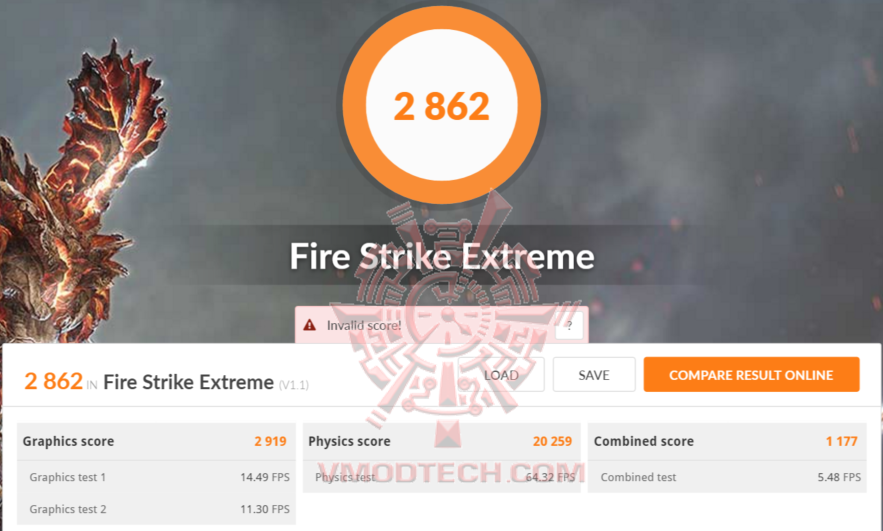Click the (V1.1) version label

[x=294, y=385]
